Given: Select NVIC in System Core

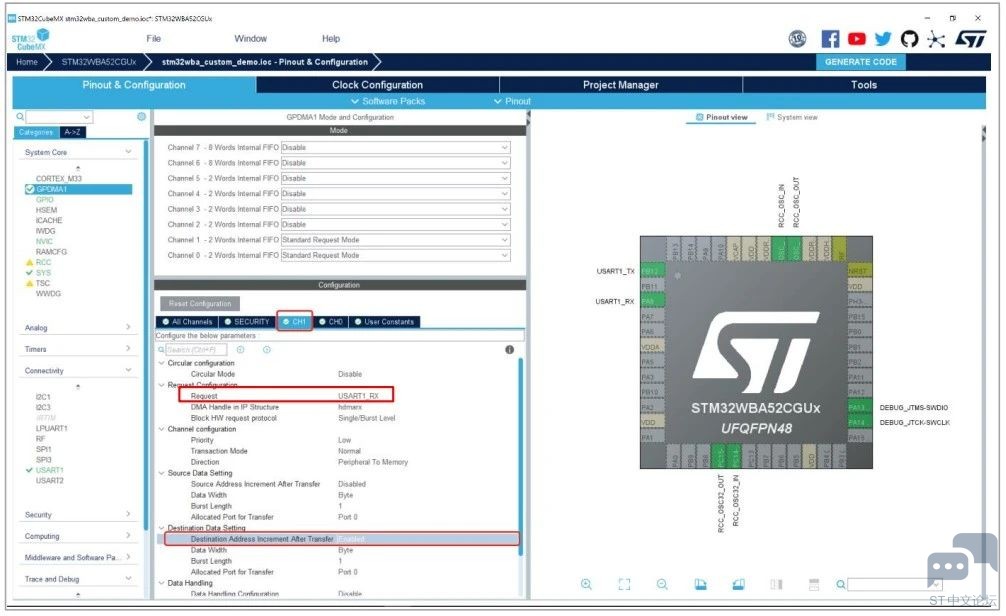Looking at the screenshot, I should 44,241.
